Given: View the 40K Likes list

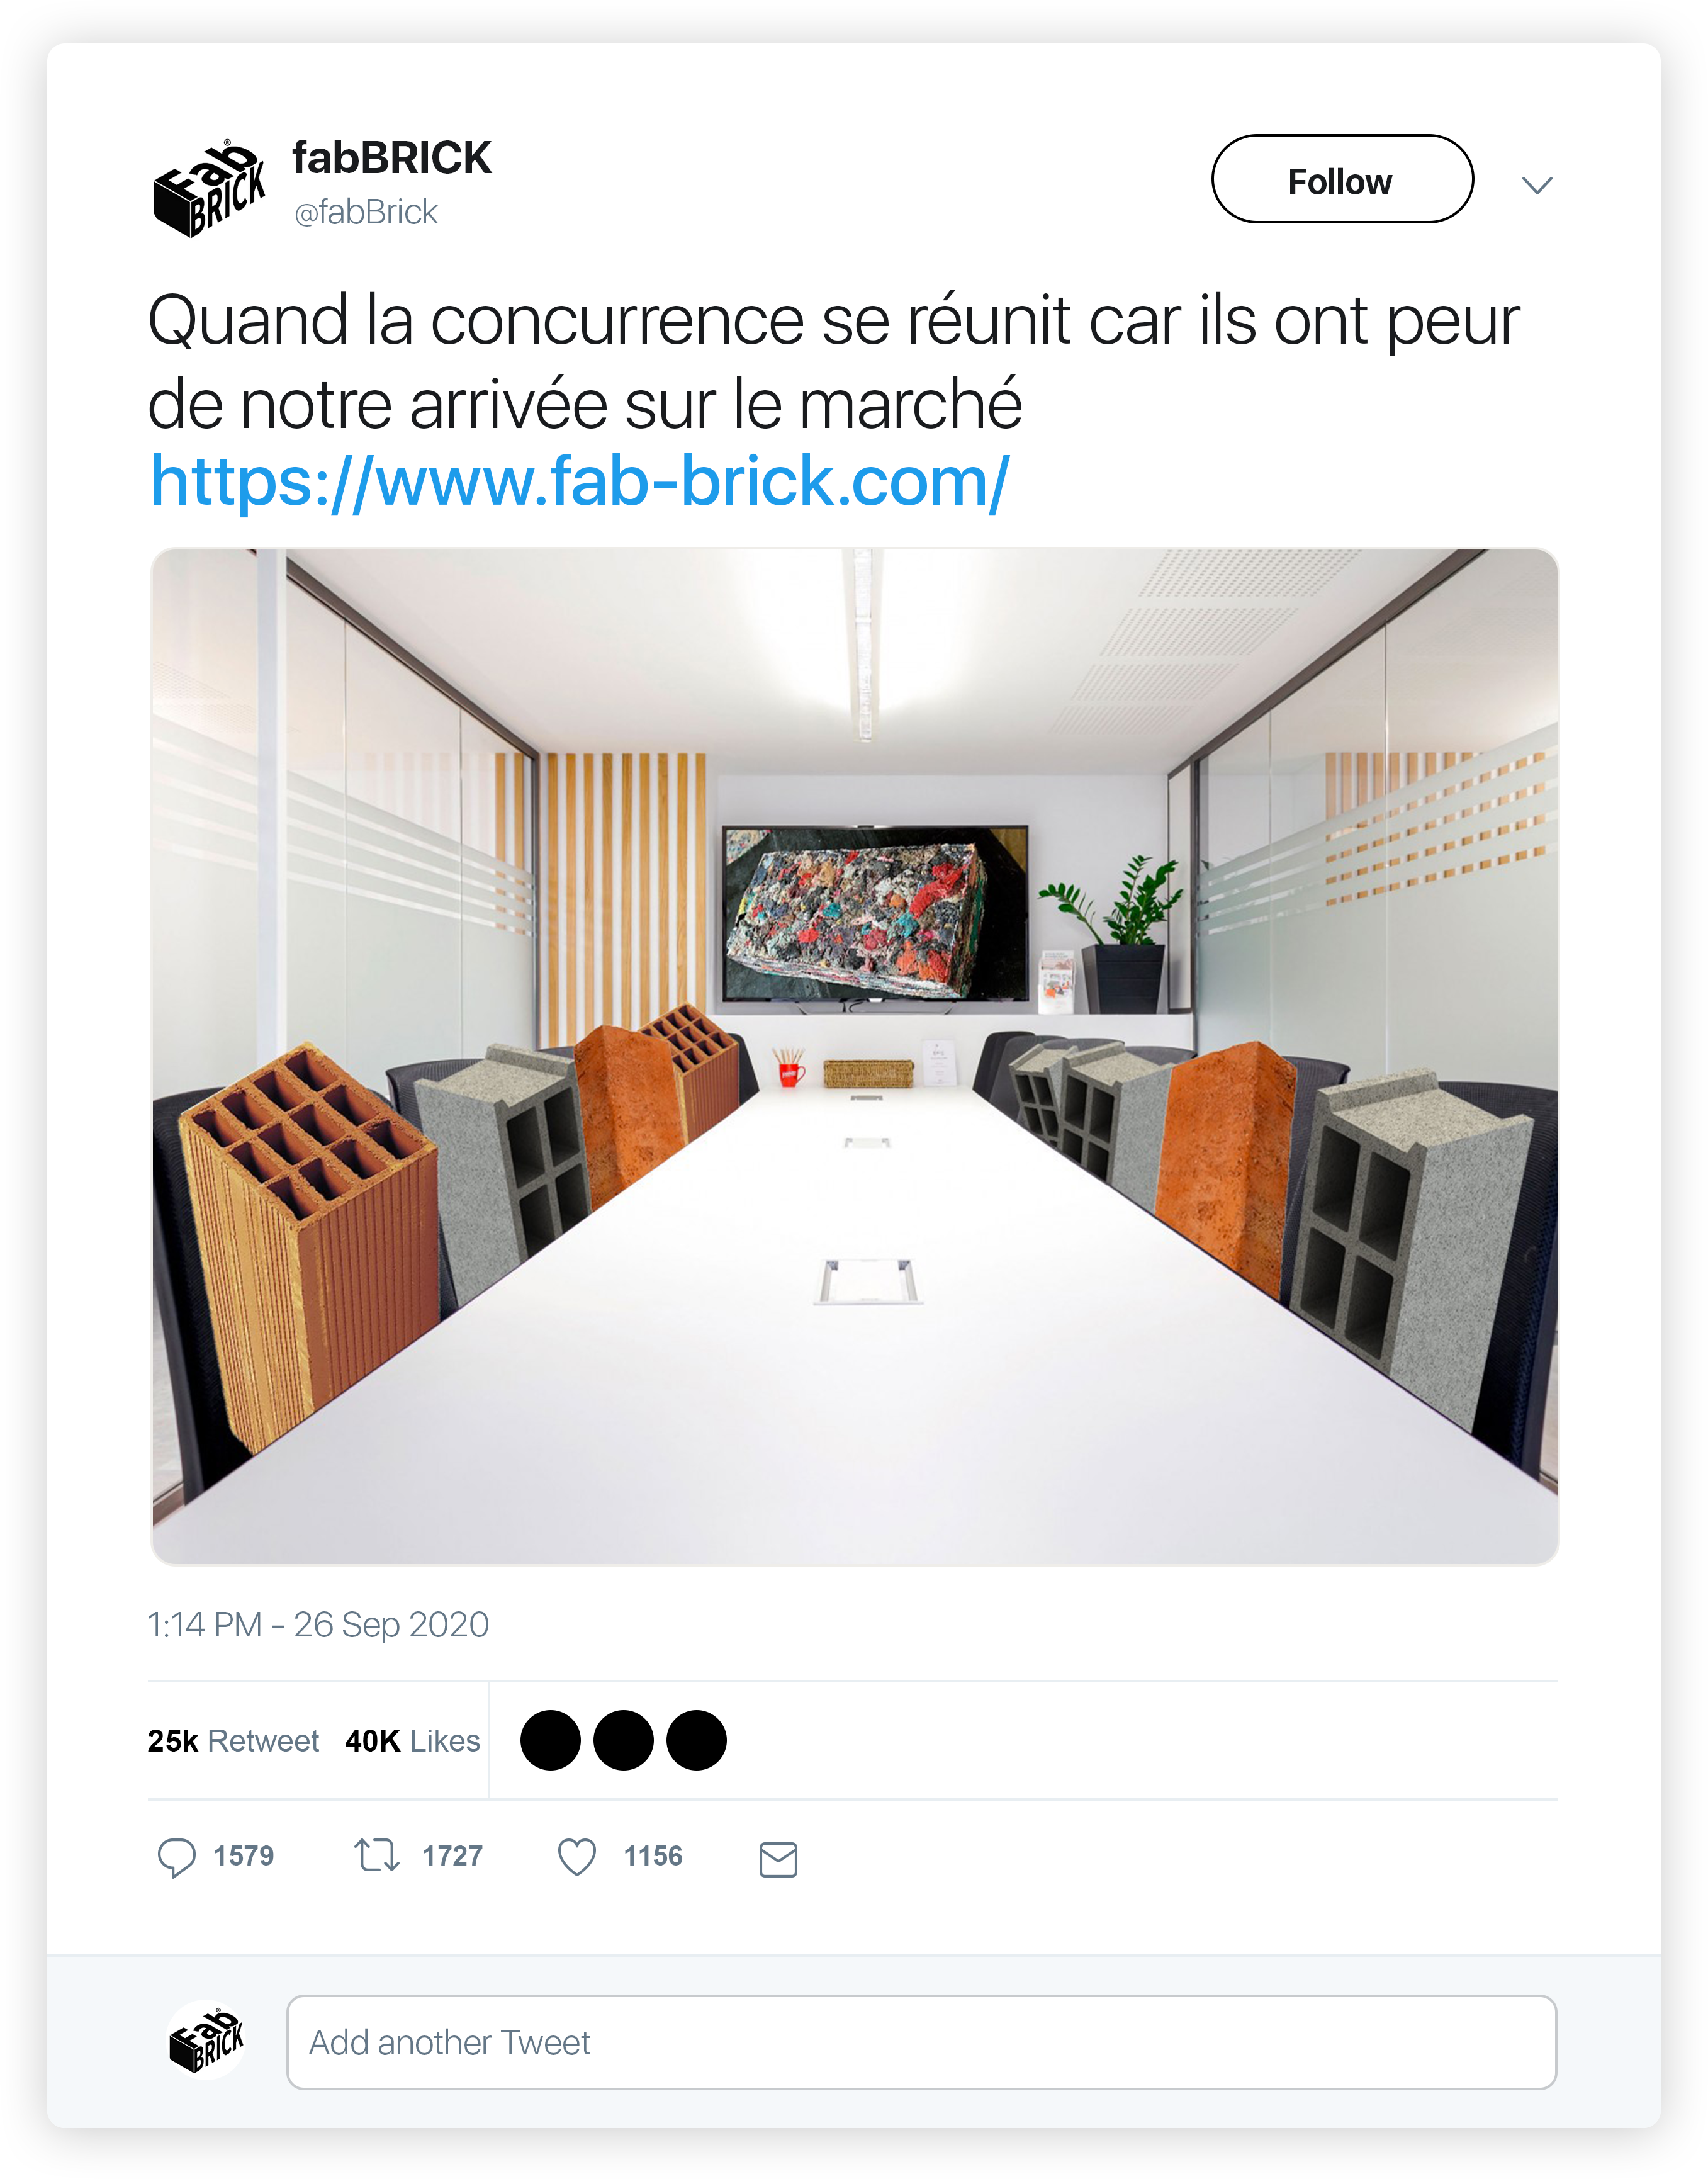Looking at the screenshot, I should point(412,1741).
